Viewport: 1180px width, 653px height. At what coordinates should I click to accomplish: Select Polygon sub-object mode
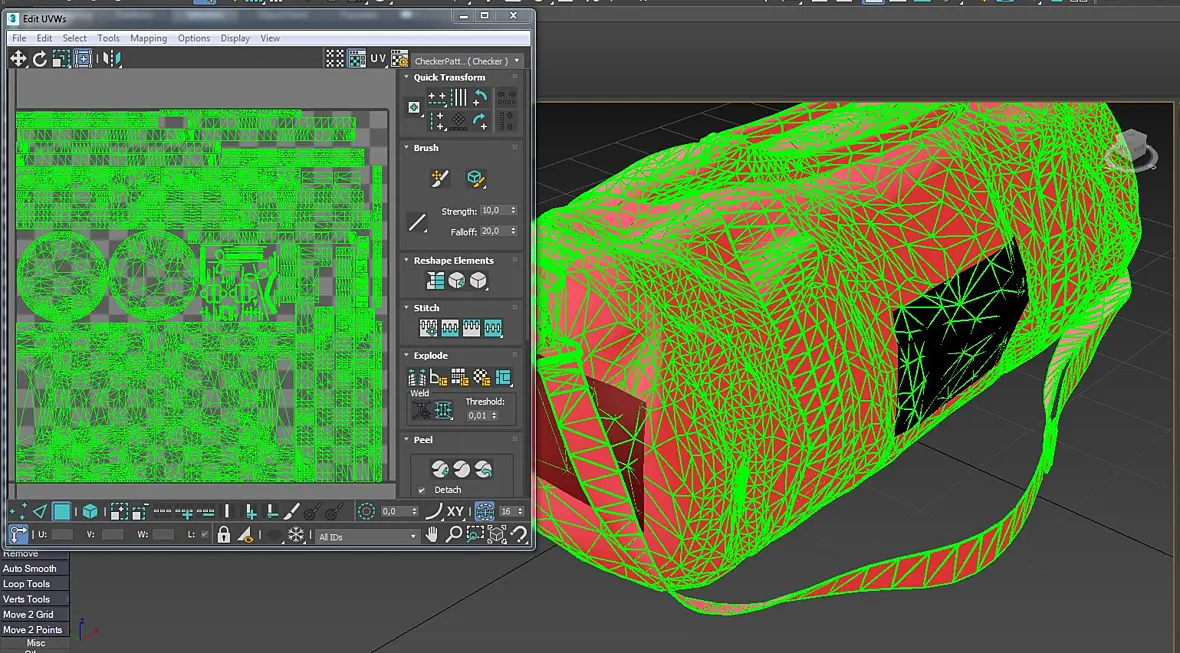click(62, 512)
